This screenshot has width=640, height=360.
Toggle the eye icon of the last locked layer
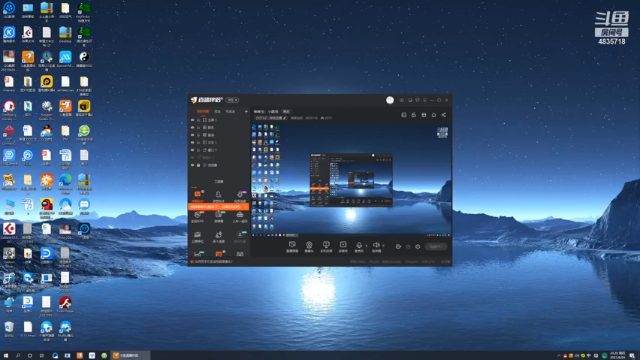pyautogui.click(x=193, y=165)
